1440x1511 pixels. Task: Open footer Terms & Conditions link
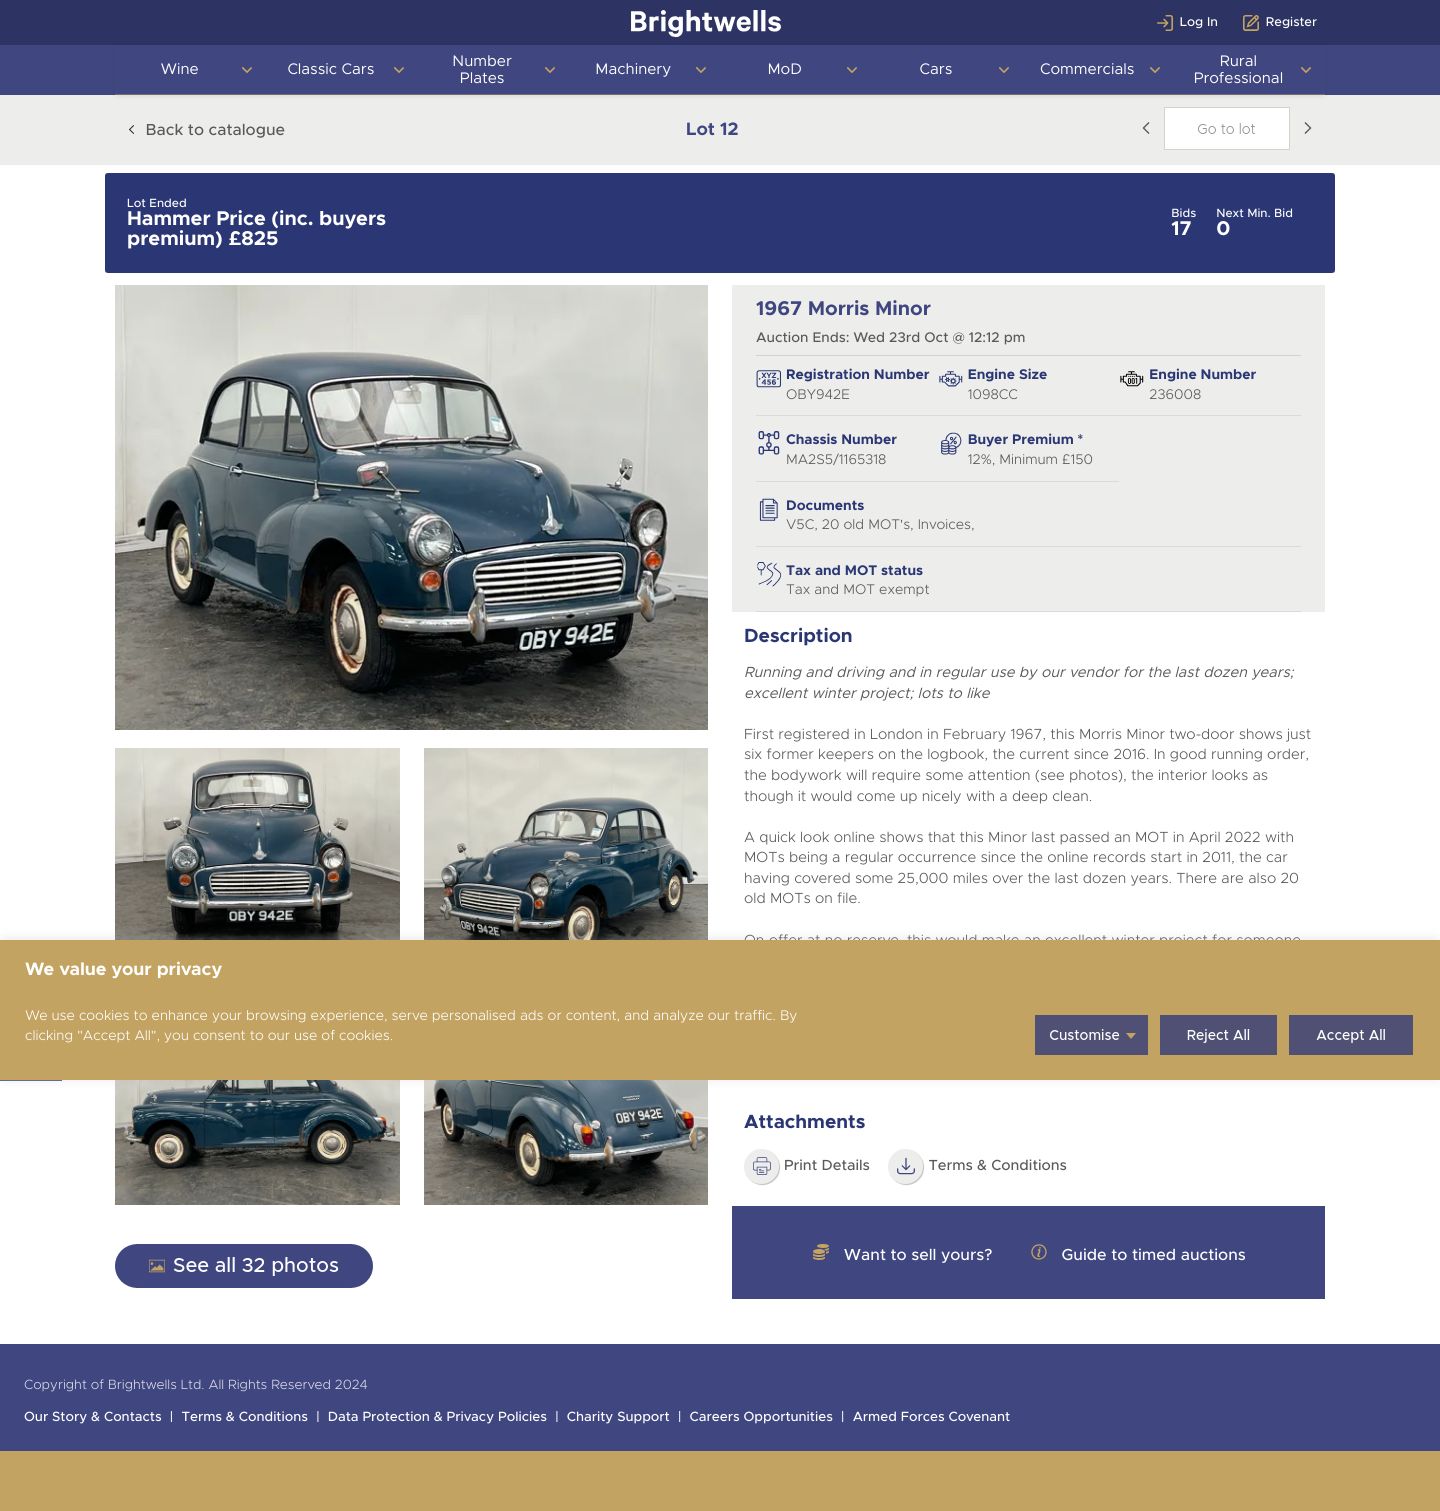(x=245, y=1417)
